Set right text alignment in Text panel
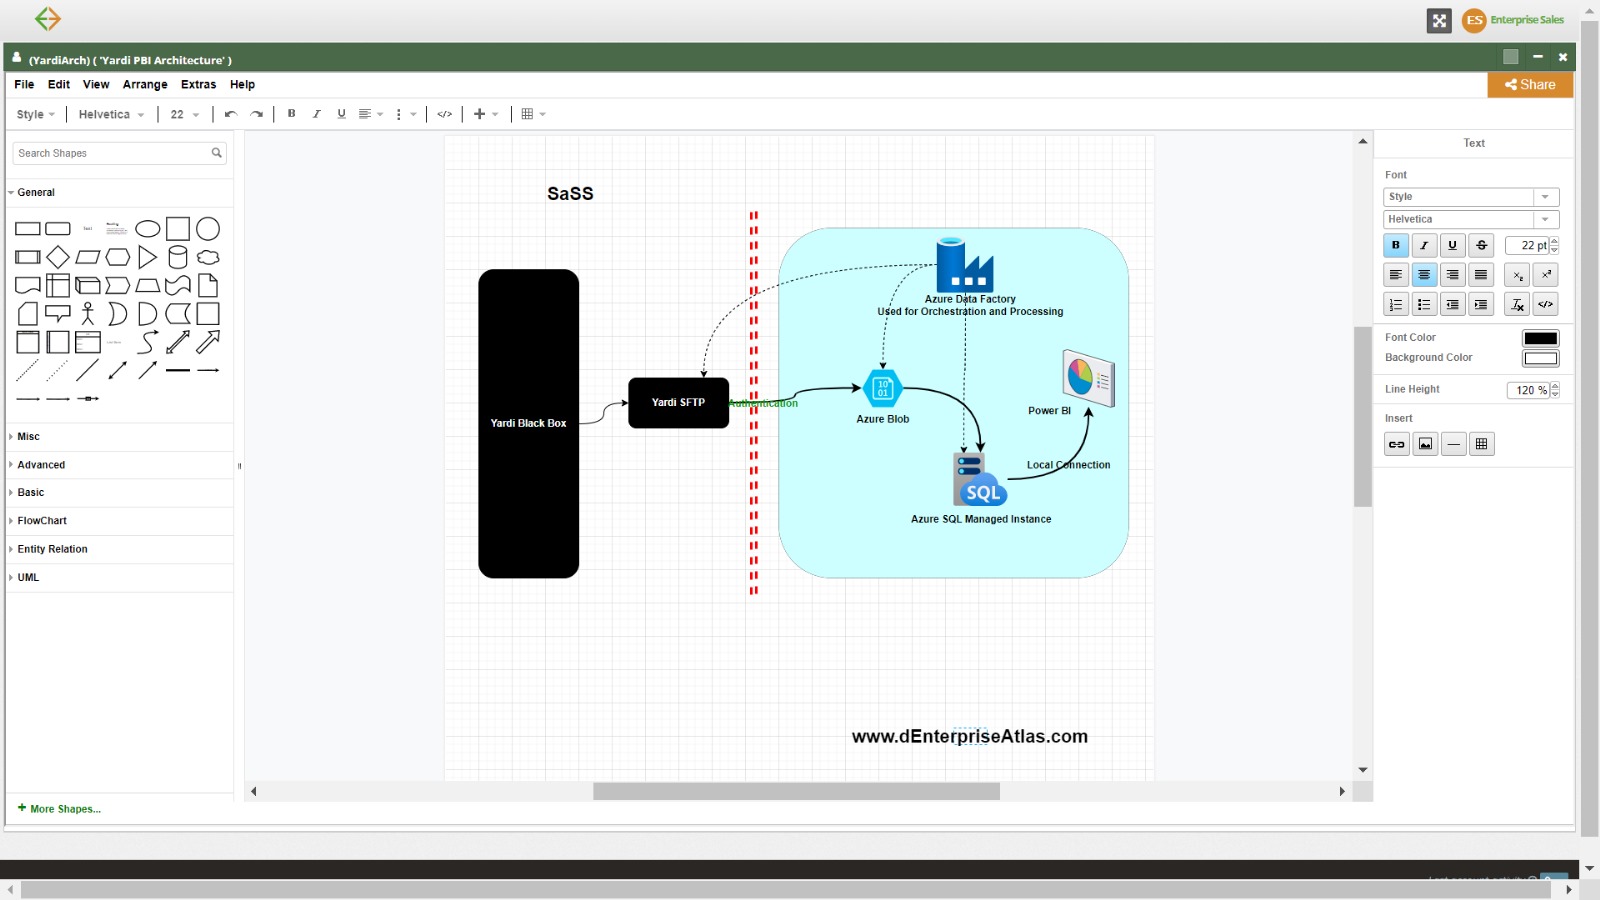The image size is (1600, 900). coord(1453,275)
